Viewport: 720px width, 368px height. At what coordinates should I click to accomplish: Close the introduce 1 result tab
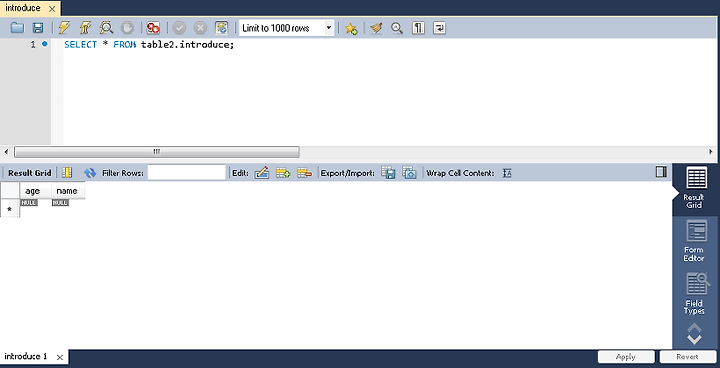point(60,357)
